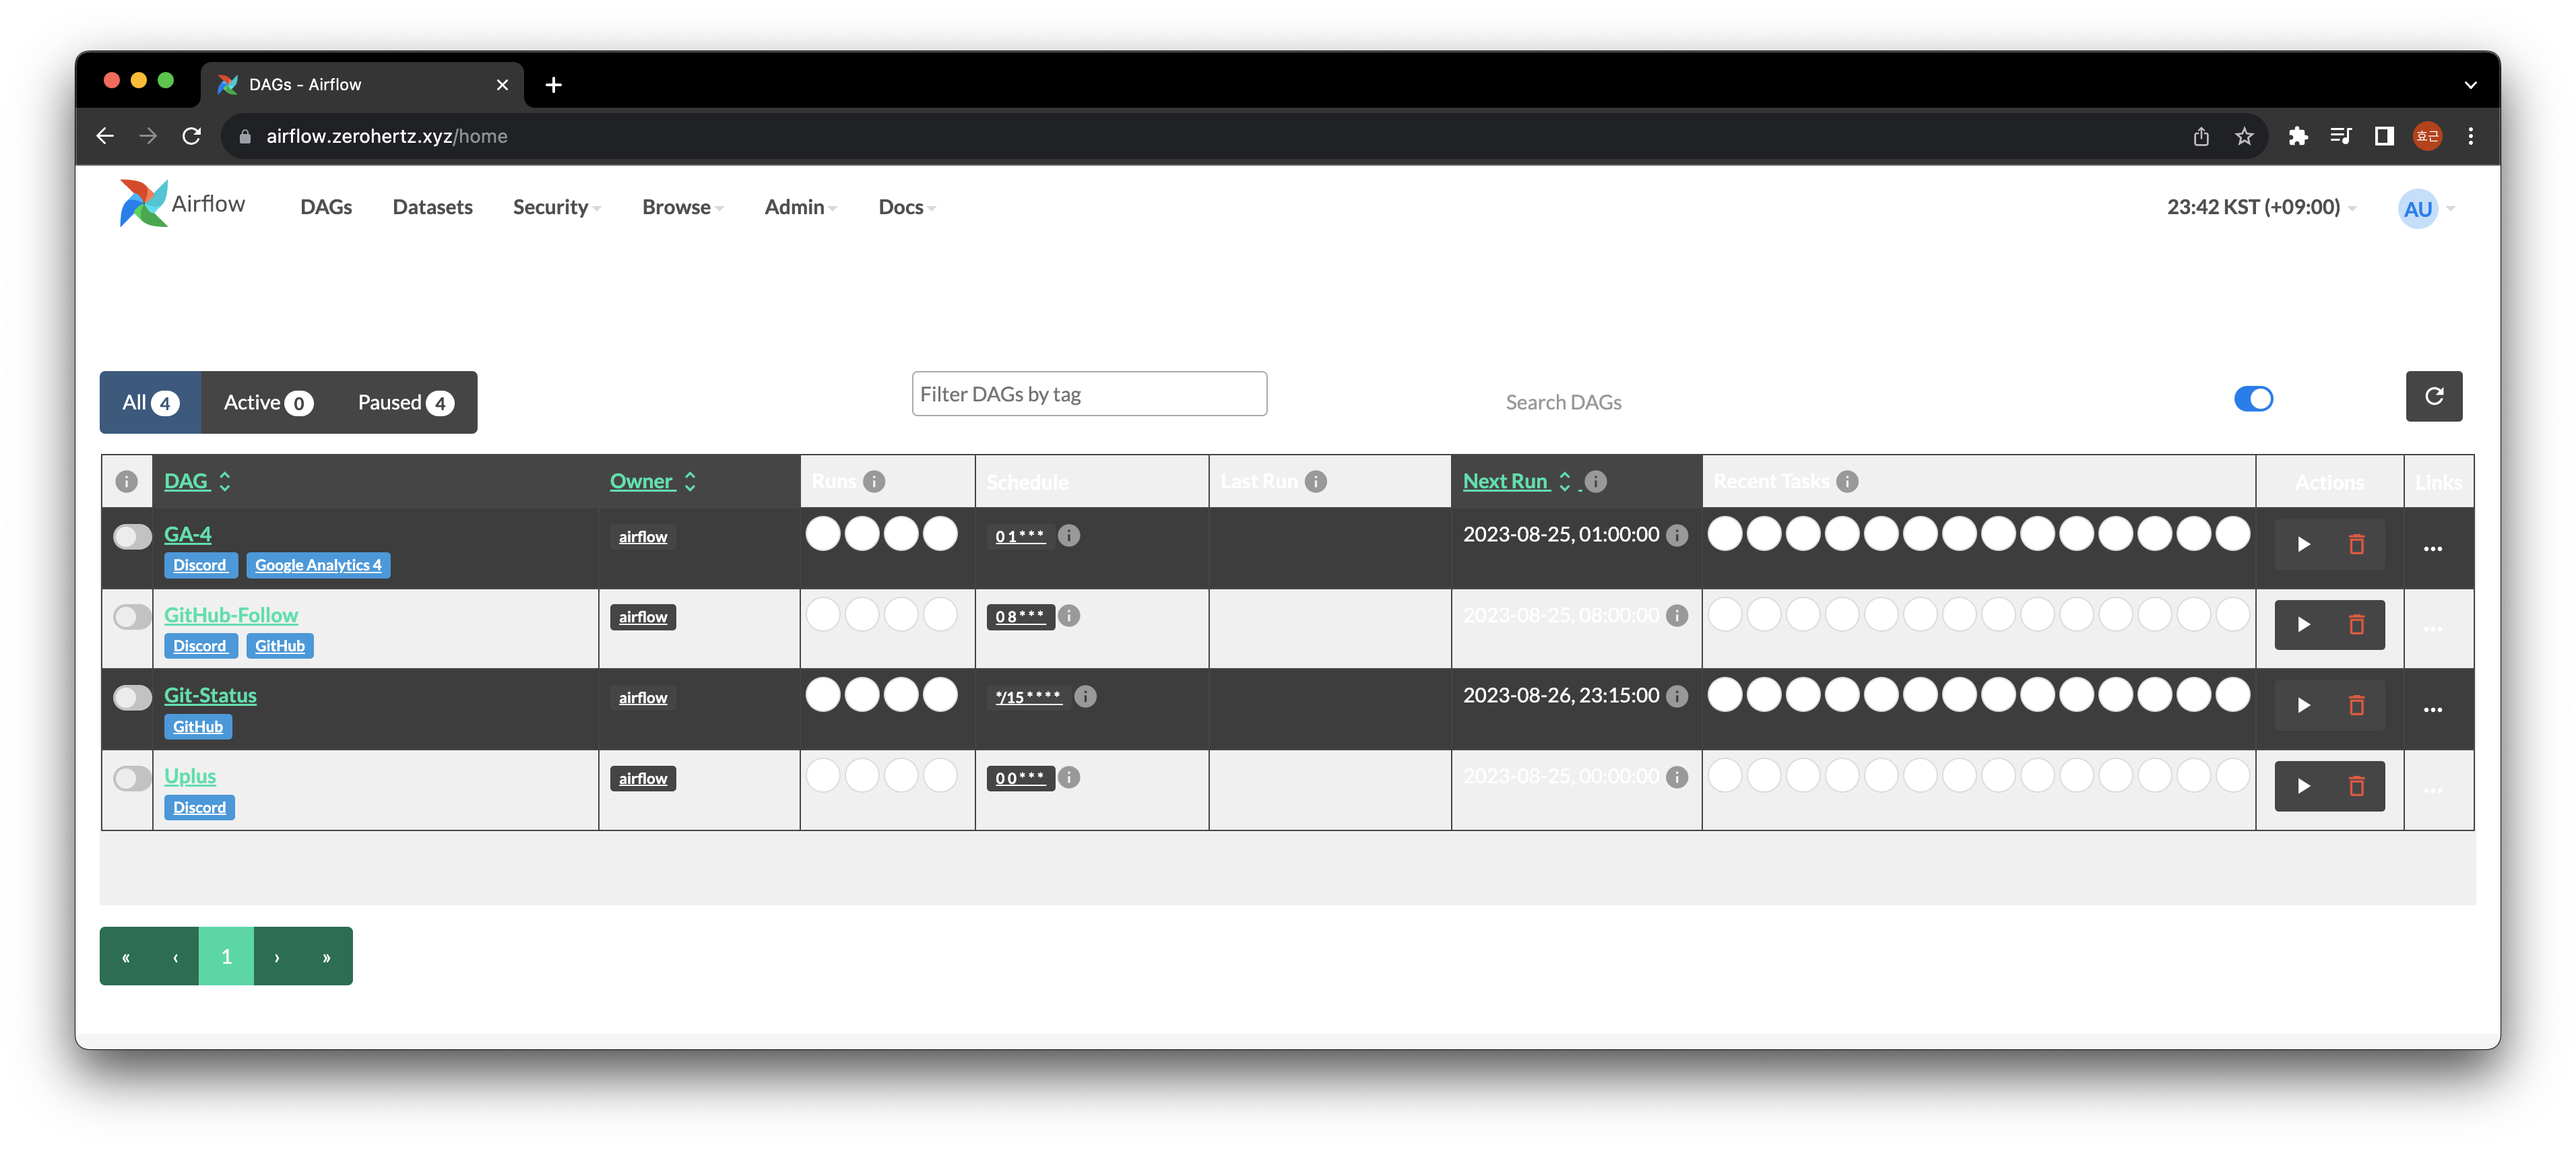Select the Active 0 filter tab
The height and width of the screenshot is (1149, 2576).
tap(268, 403)
